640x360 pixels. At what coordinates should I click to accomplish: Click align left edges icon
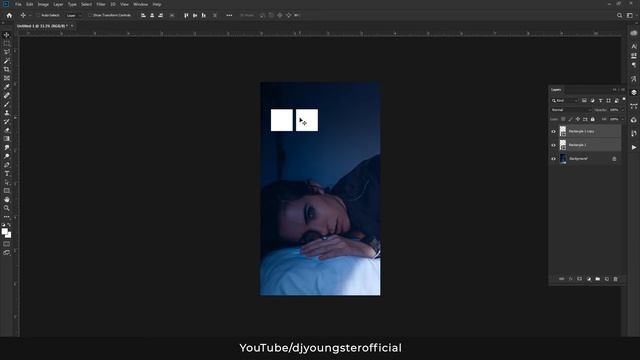coord(143,16)
